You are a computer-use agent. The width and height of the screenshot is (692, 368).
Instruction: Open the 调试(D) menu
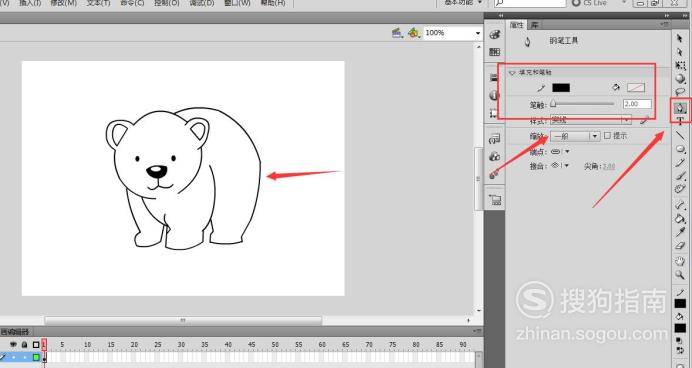coord(202,3)
